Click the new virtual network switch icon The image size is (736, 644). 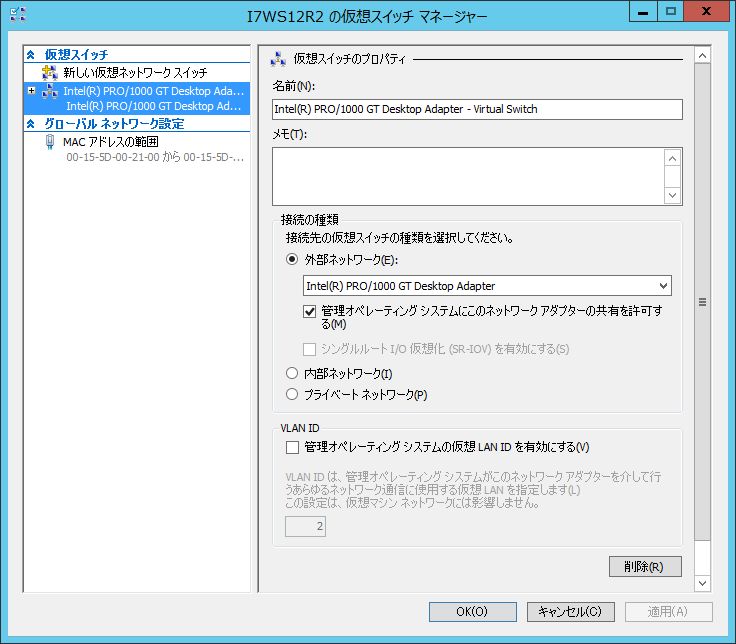(x=50, y=73)
